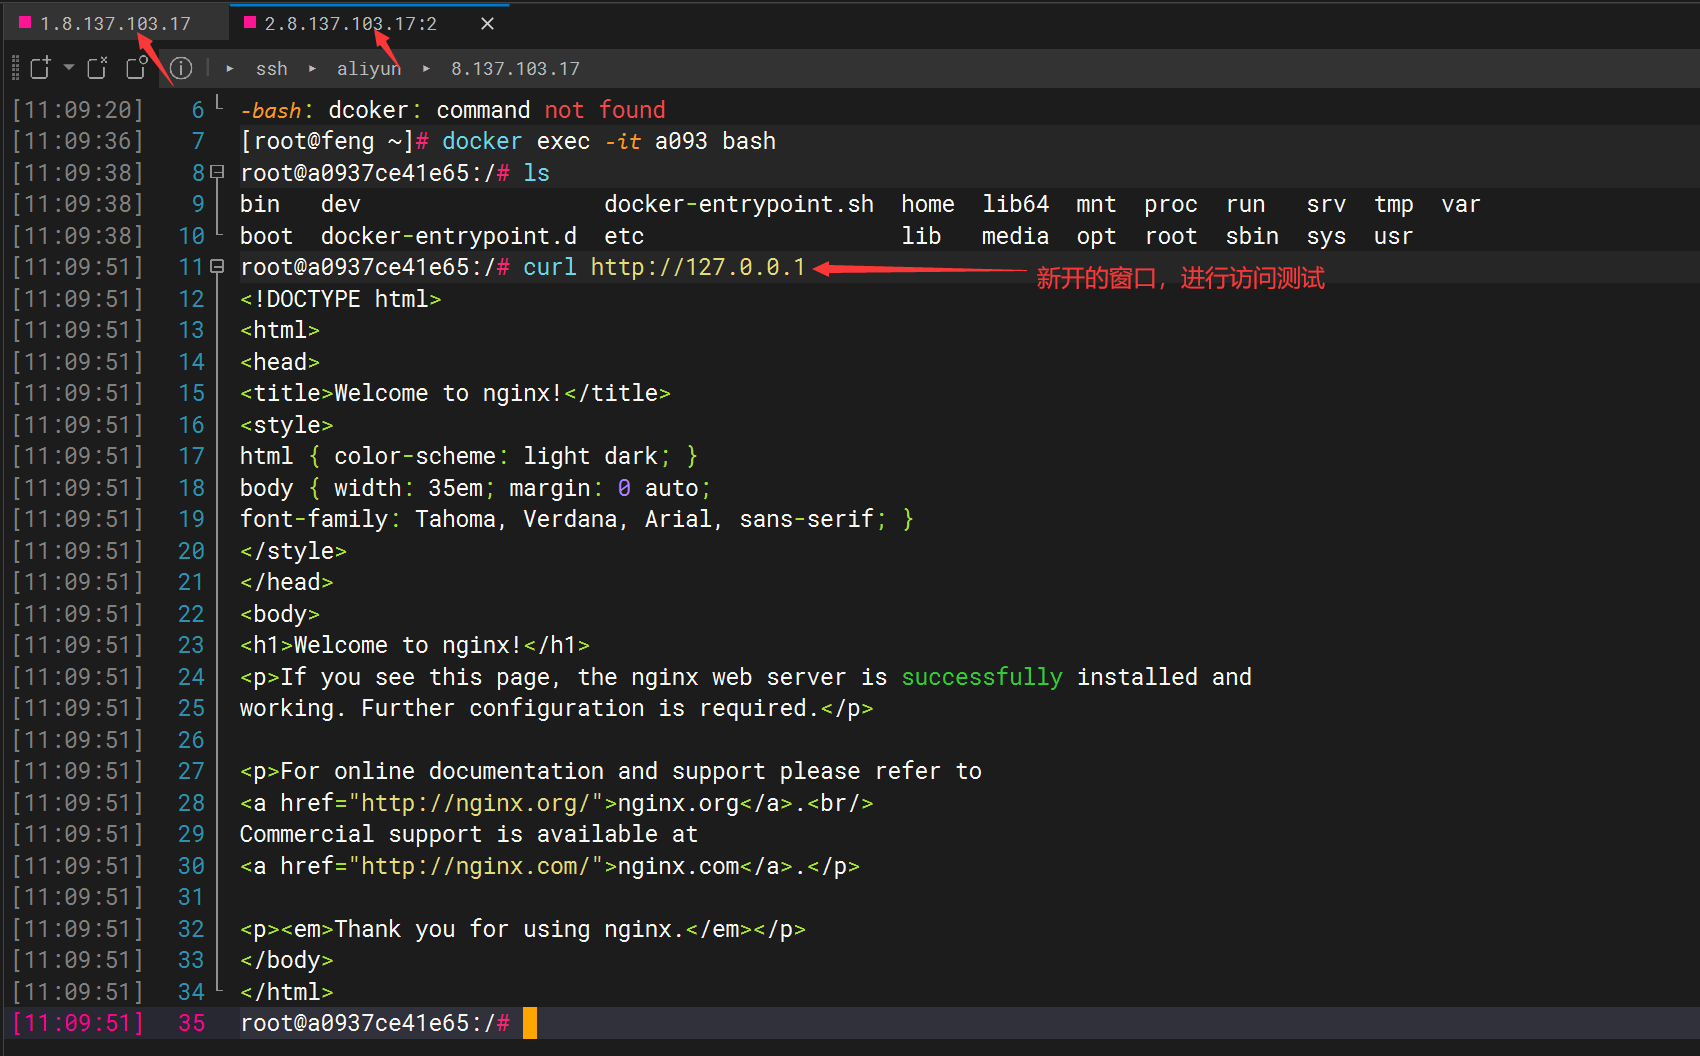Viewport: 1700px width, 1056px height.
Task: Click the duplicate session icon with circle
Action: pos(137,68)
